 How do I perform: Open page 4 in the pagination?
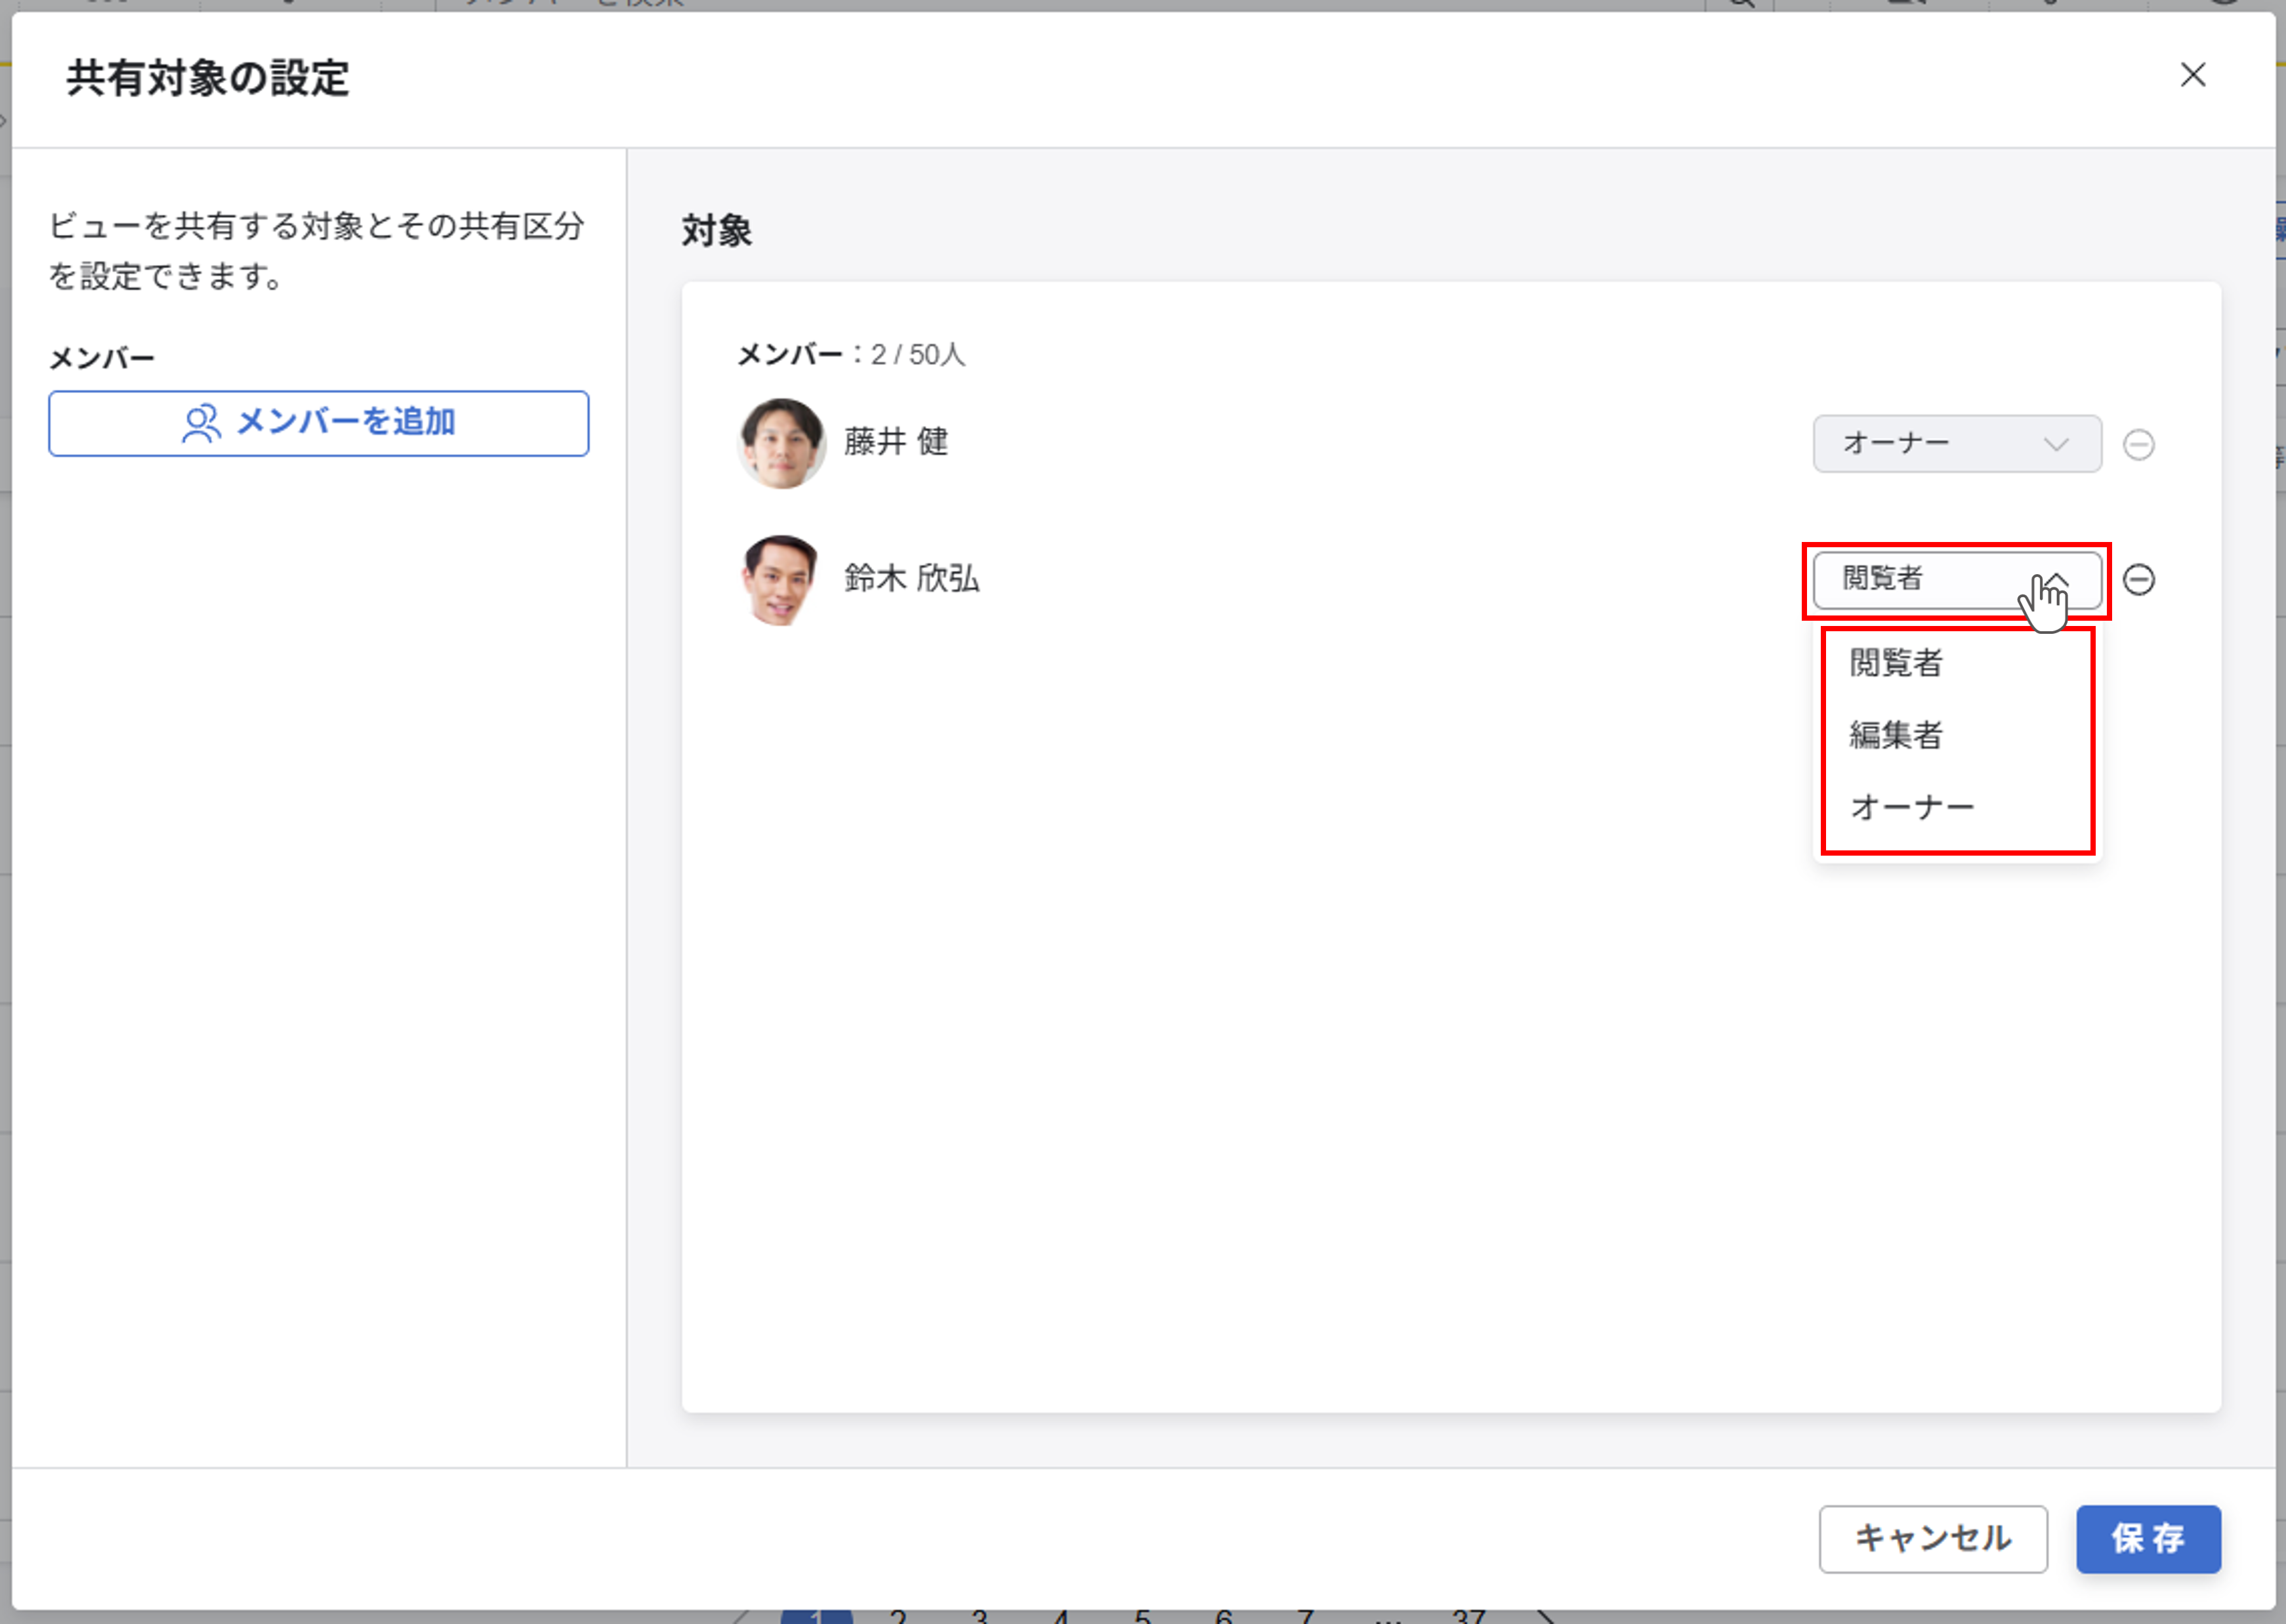point(1061,1616)
